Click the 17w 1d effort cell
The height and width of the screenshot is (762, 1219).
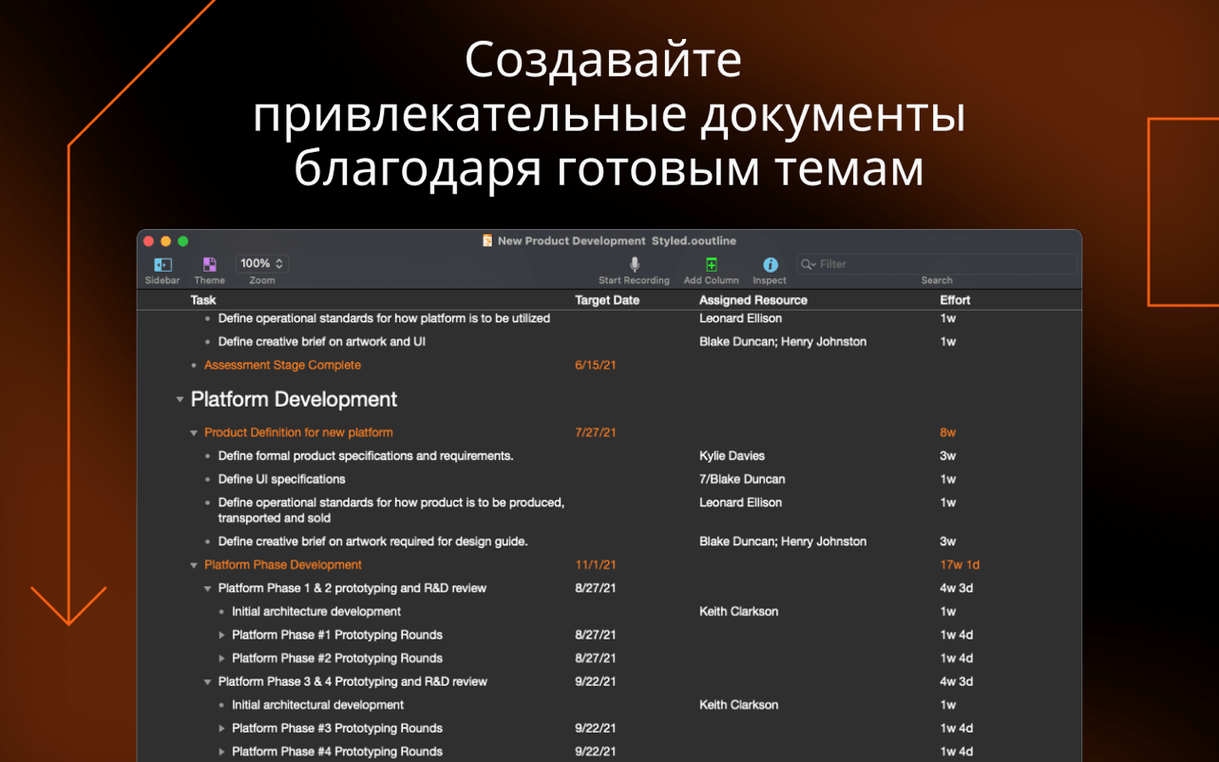(x=959, y=565)
